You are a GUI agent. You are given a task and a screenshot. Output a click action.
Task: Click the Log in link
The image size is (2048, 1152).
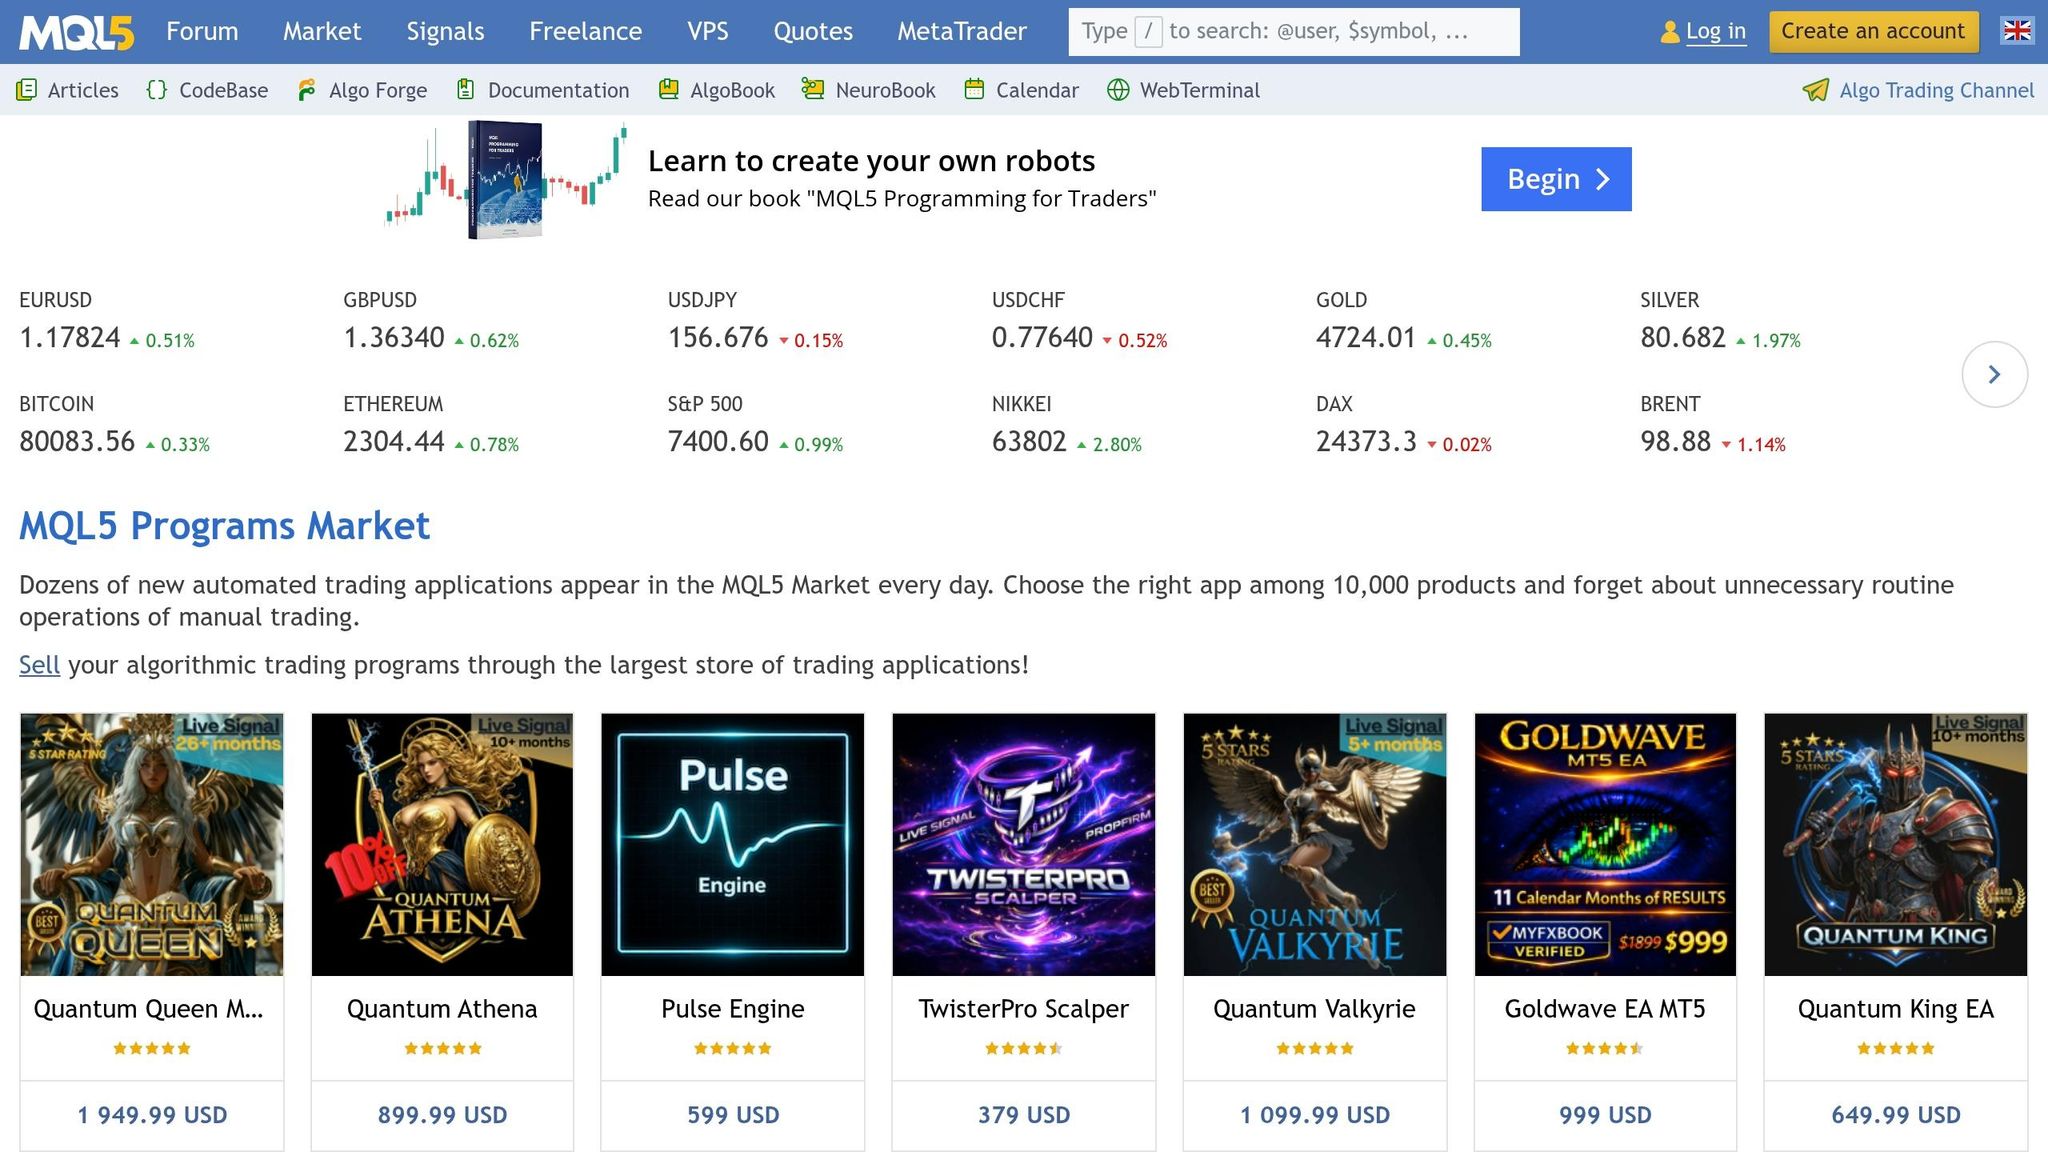pyautogui.click(x=1716, y=31)
